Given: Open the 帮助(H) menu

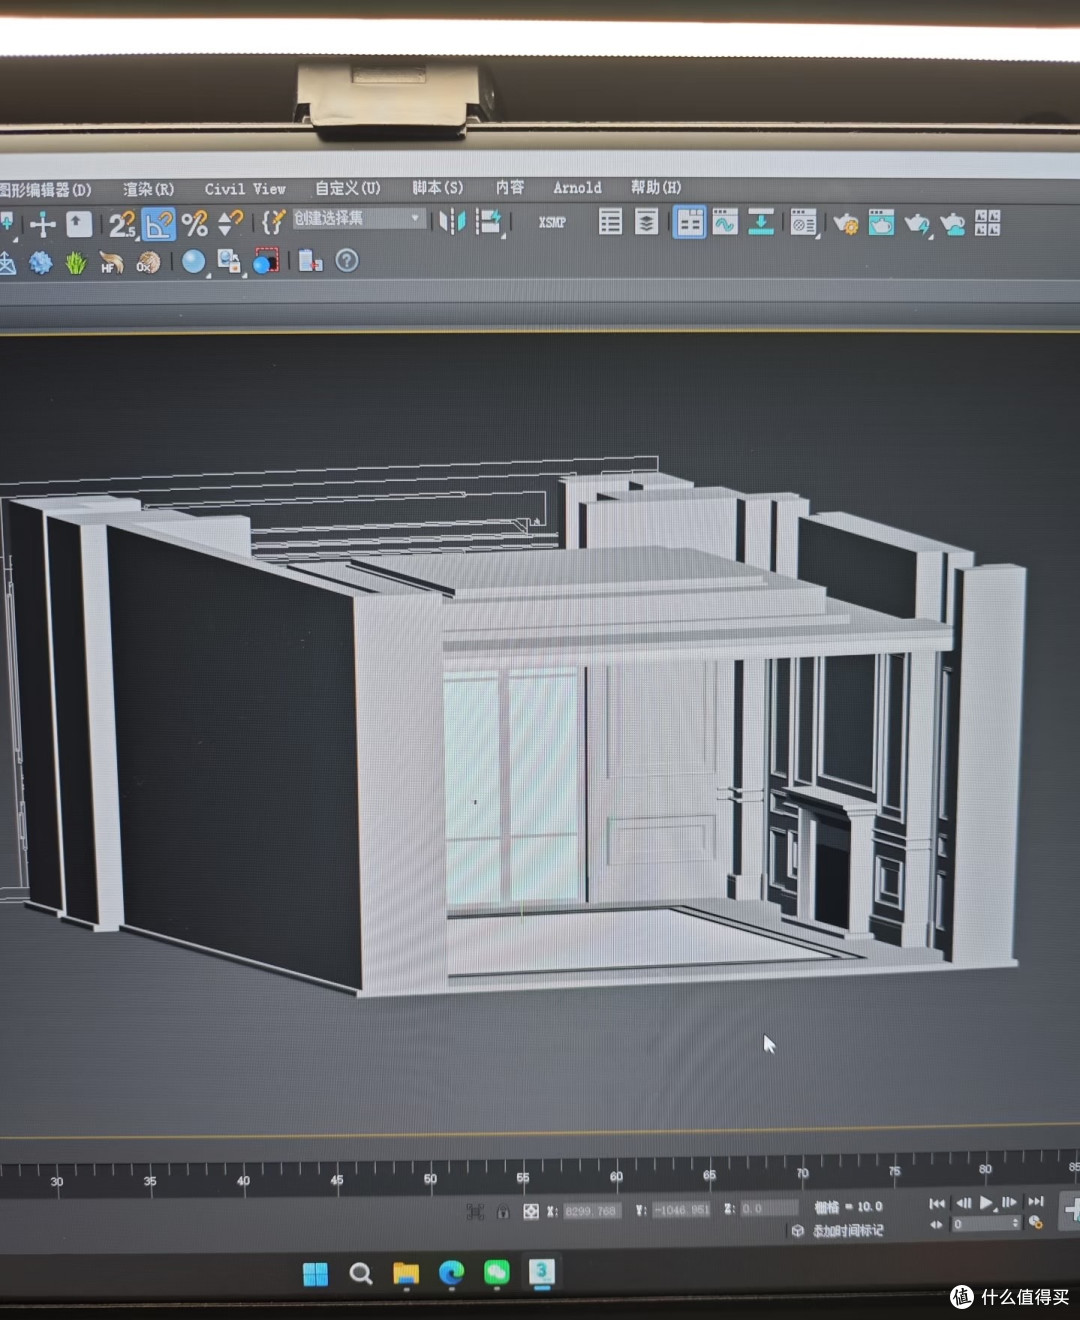Looking at the screenshot, I should pyautogui.click(x=656, y=187).
